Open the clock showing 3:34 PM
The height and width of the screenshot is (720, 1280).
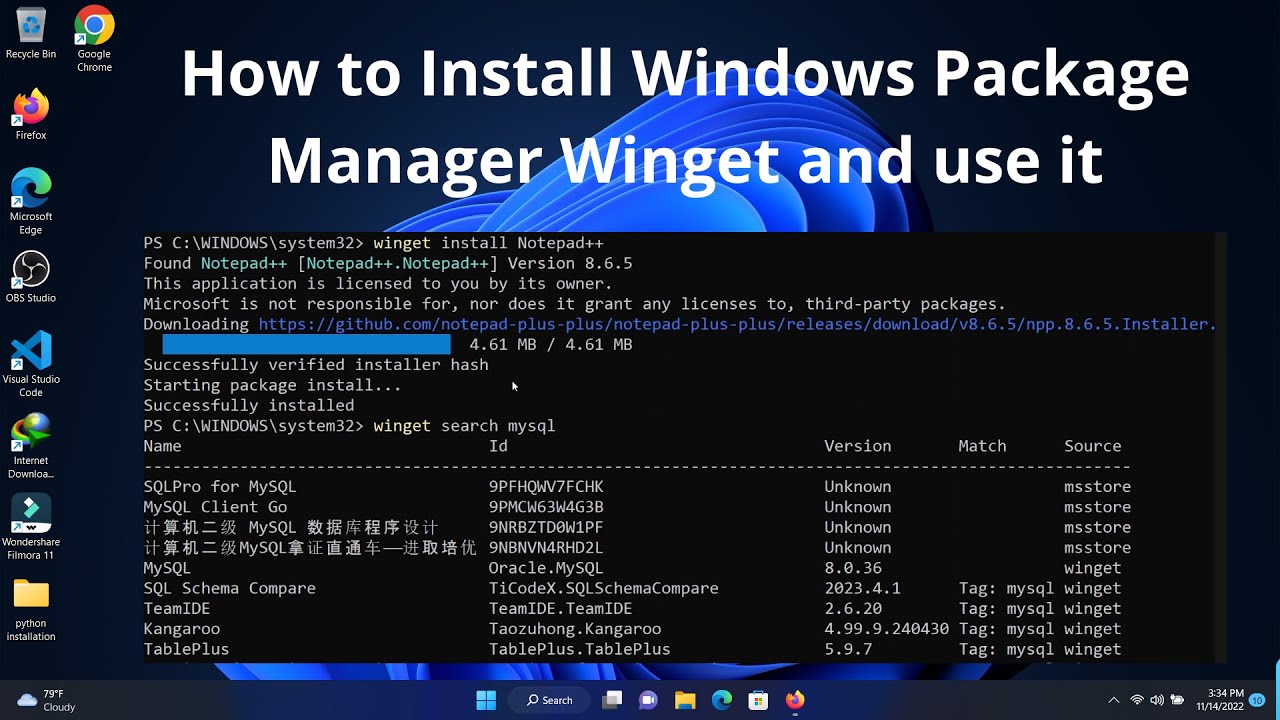pos(1222,700)
